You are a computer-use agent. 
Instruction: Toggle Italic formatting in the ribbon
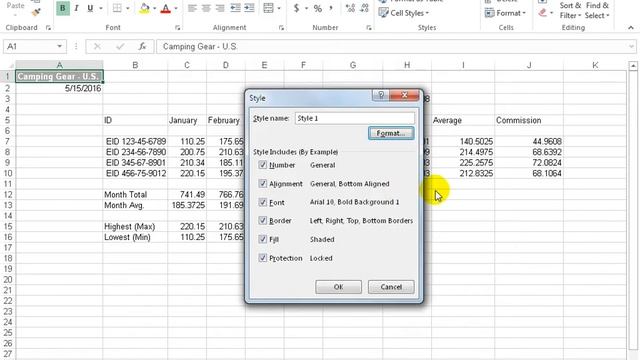point(76,8)
